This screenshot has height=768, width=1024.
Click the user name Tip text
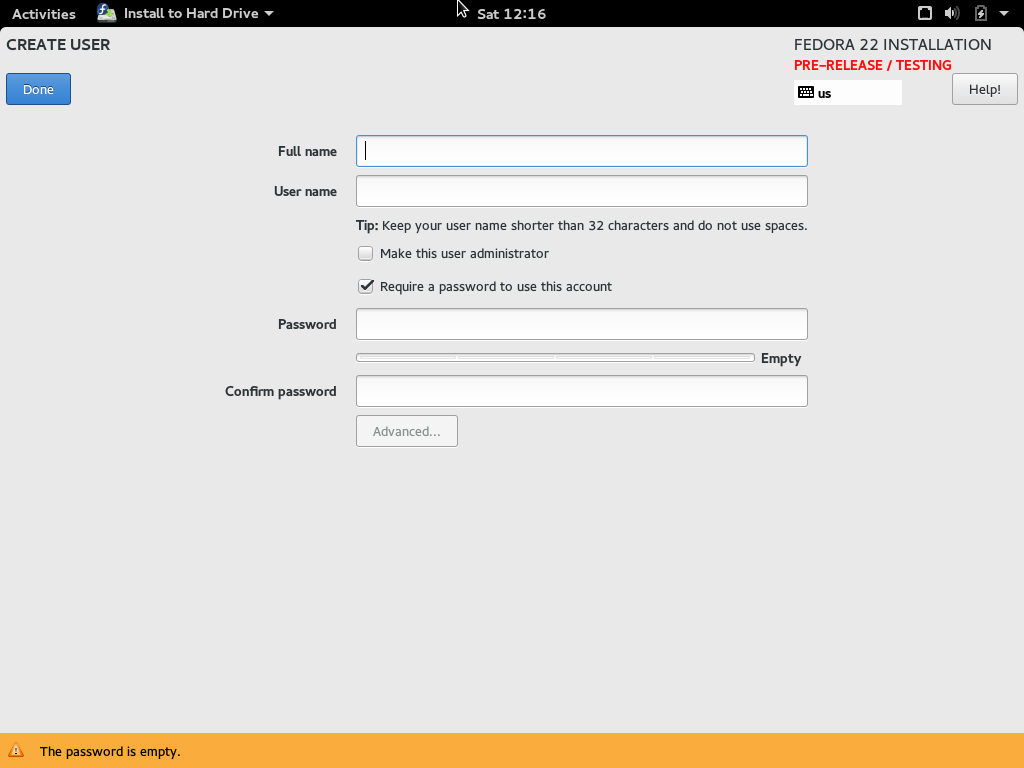tap(581, 225)
